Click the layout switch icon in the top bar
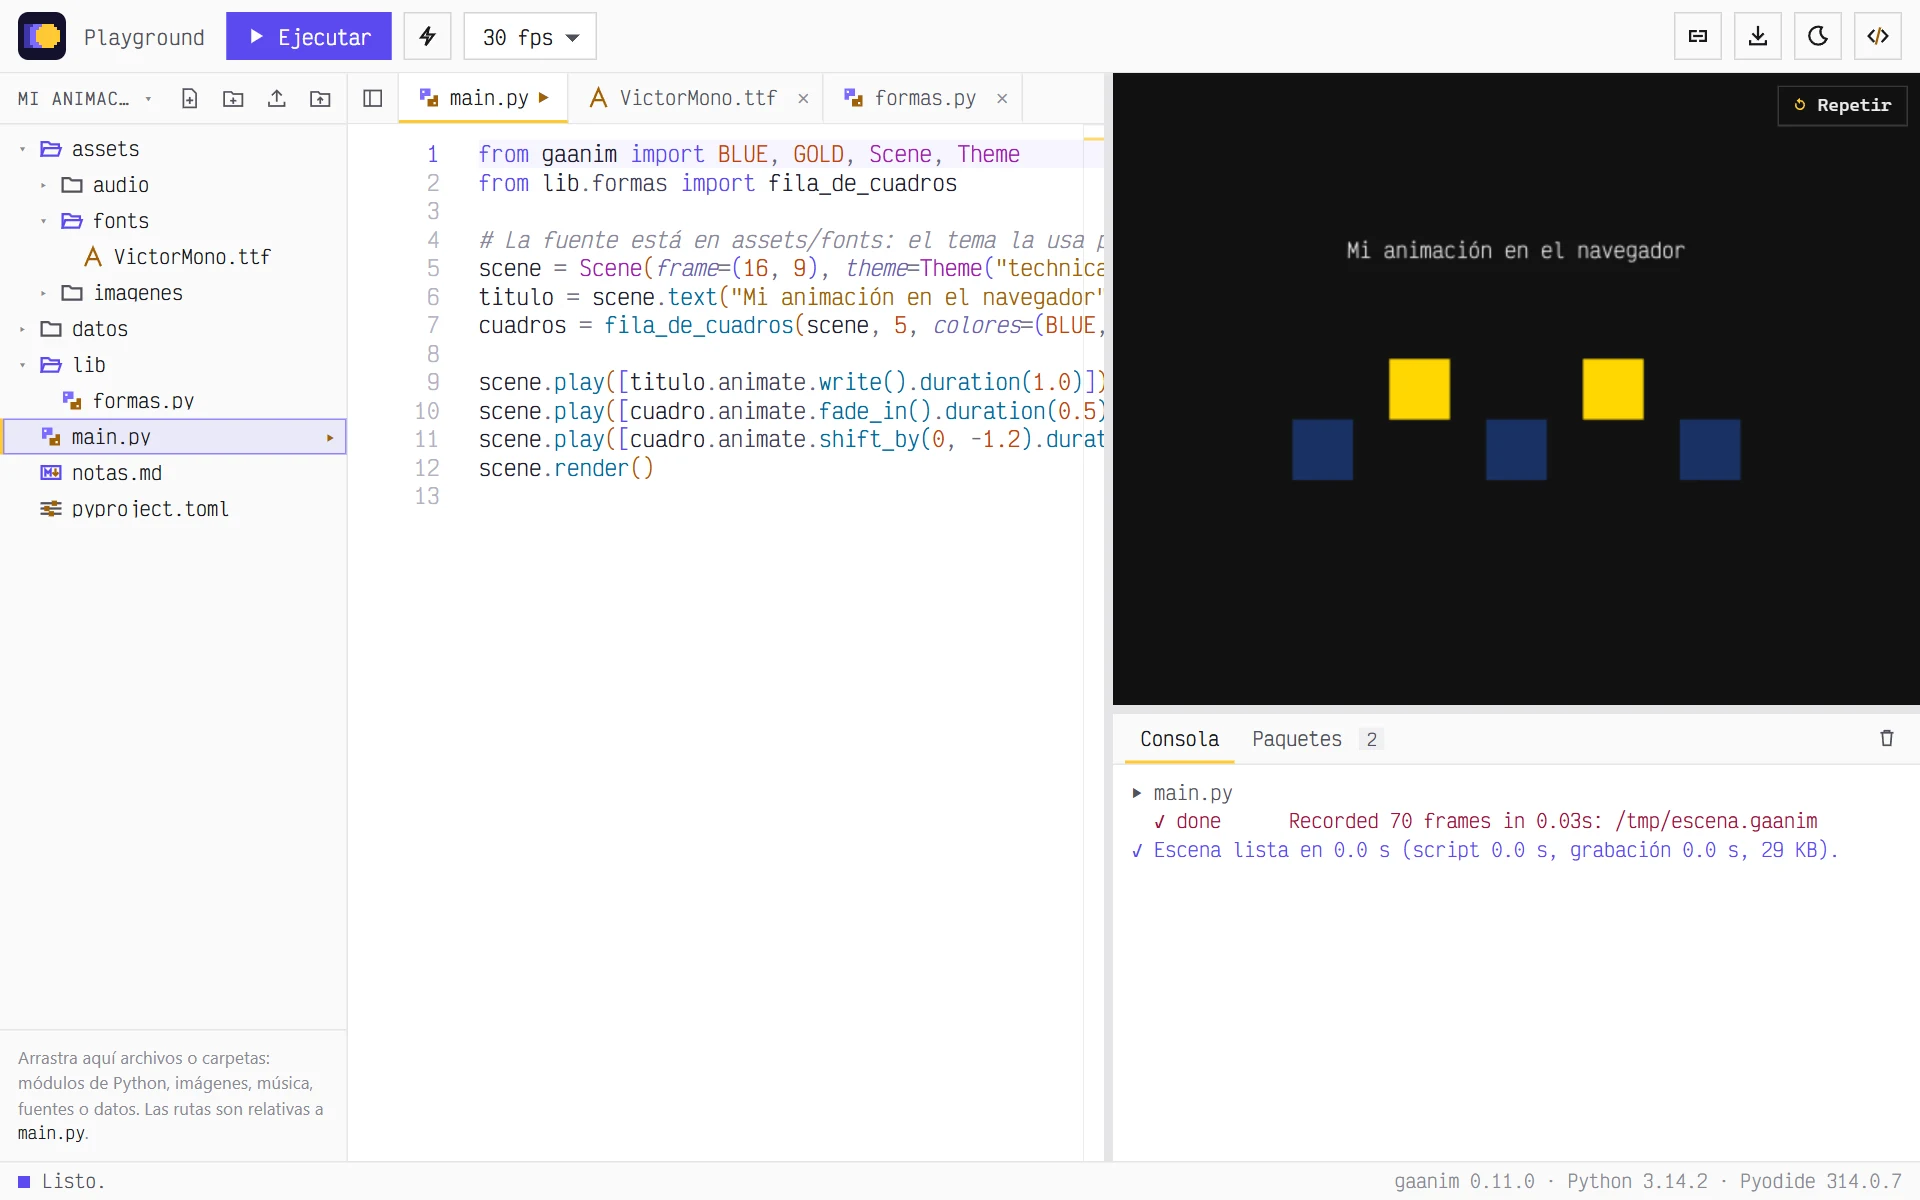The width and height of the screenshot is (1920, 1200). (1698, 37)
